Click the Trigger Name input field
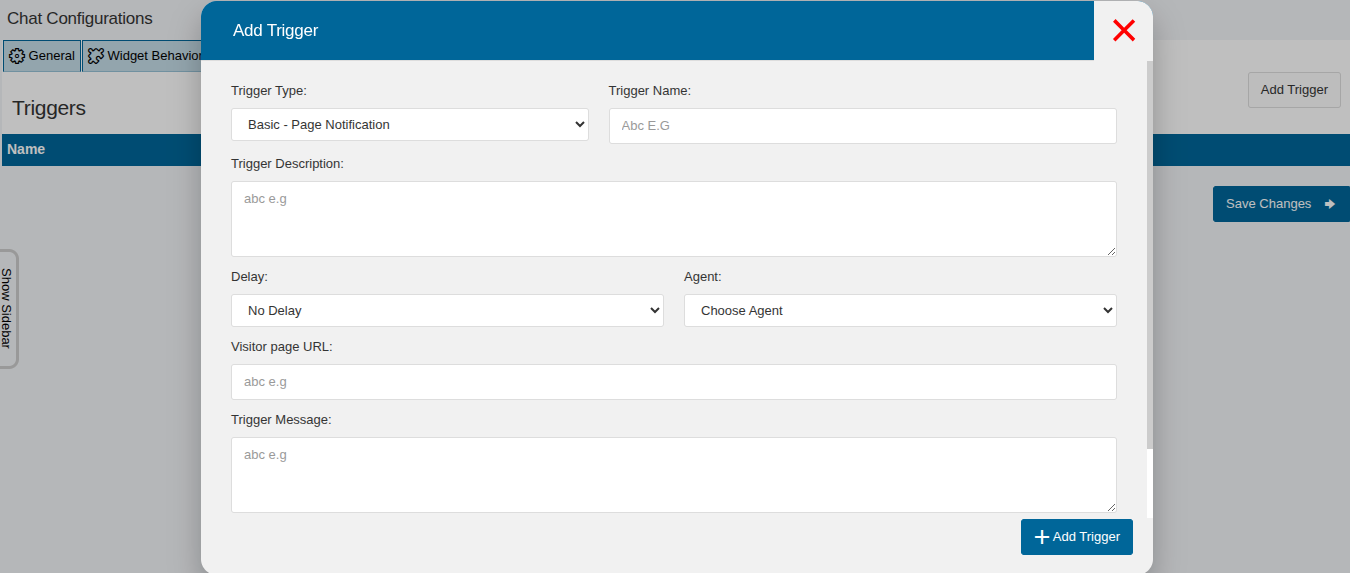 862,126
